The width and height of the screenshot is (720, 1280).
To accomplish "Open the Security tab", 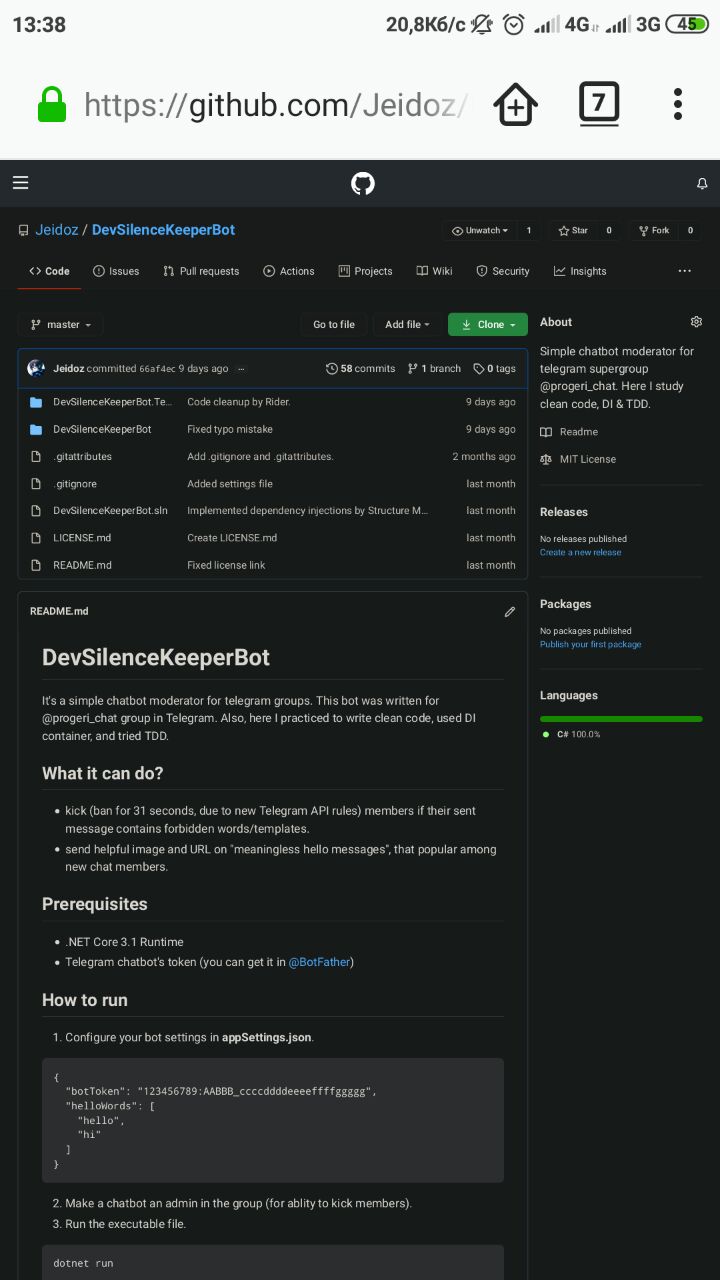I will tap(503, 271).
